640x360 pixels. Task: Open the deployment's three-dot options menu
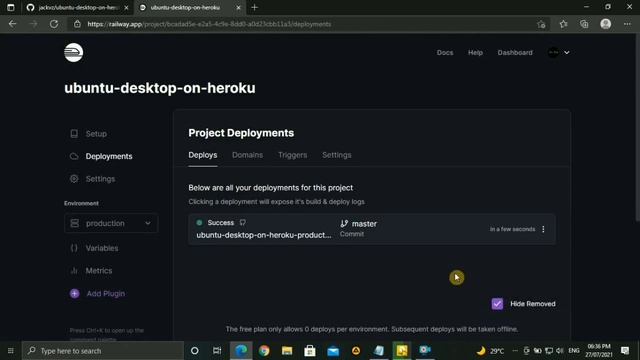pos(543,229)
